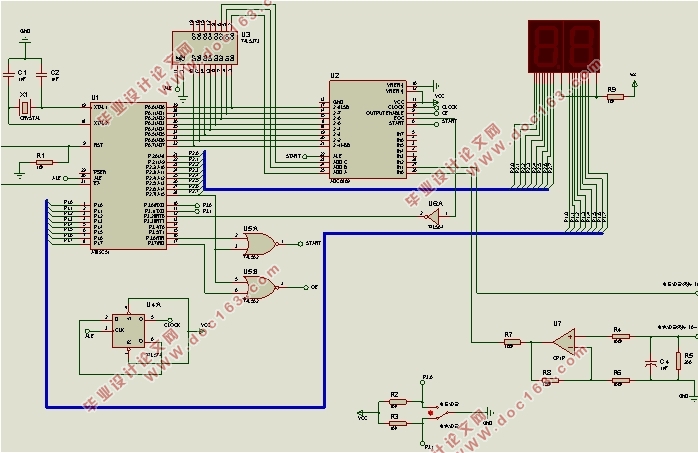Image resolution: width=698 pixels, height=453 pixels.
Task: Click the START terminal after U5:A
Action: click(x=300, y=243)
